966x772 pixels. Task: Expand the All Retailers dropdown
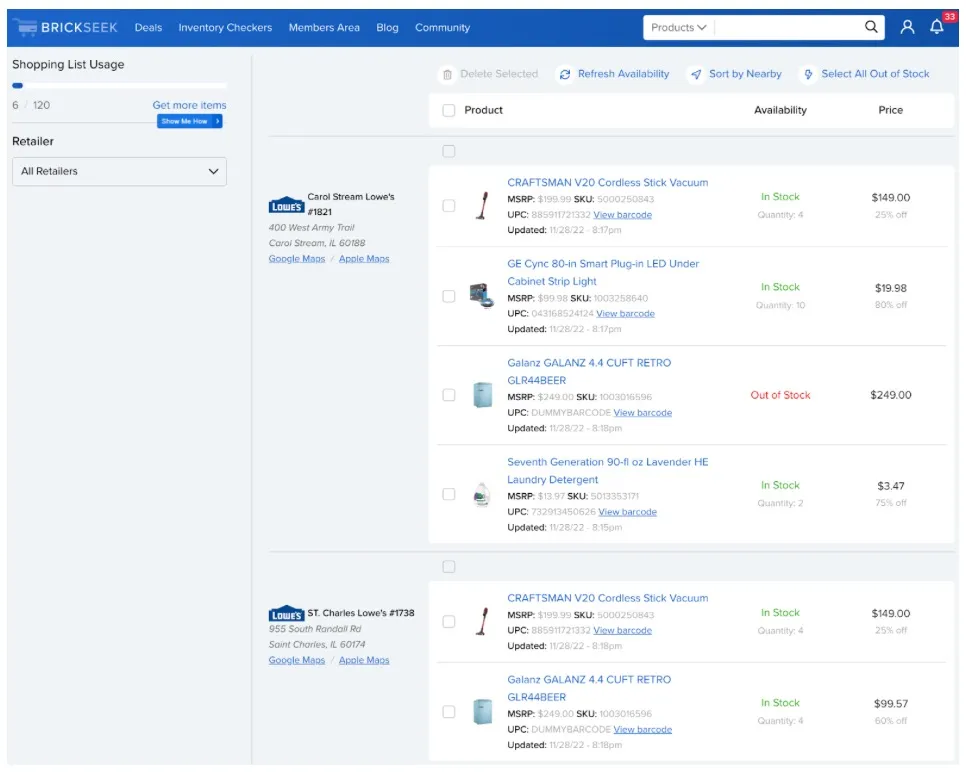(118, 171)
